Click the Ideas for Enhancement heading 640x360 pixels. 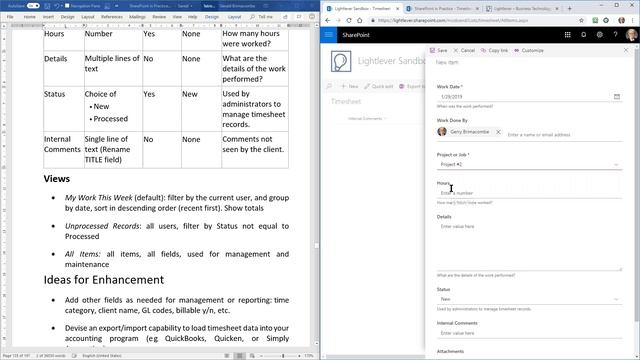click(x=104, y=280)
